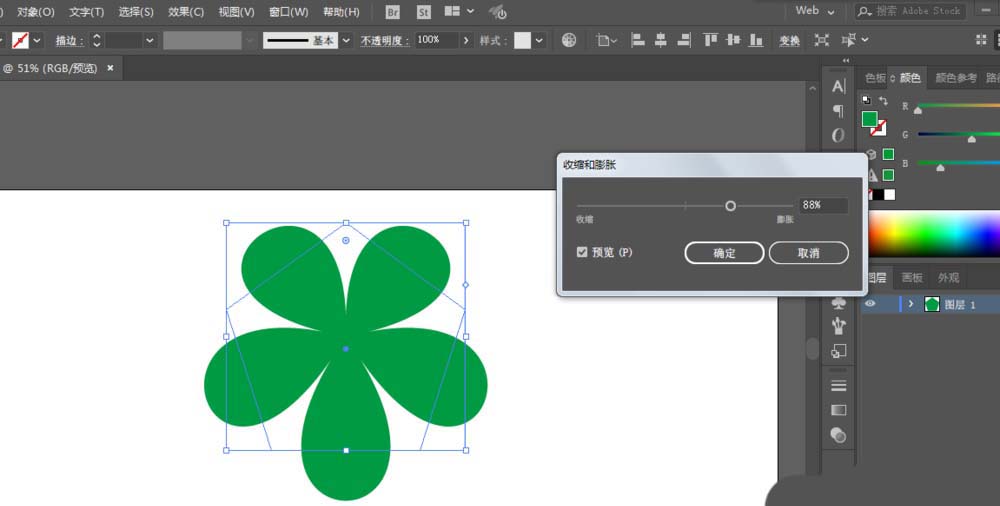
Task: Open the 视图(V) menu
Action: (236, 12)
